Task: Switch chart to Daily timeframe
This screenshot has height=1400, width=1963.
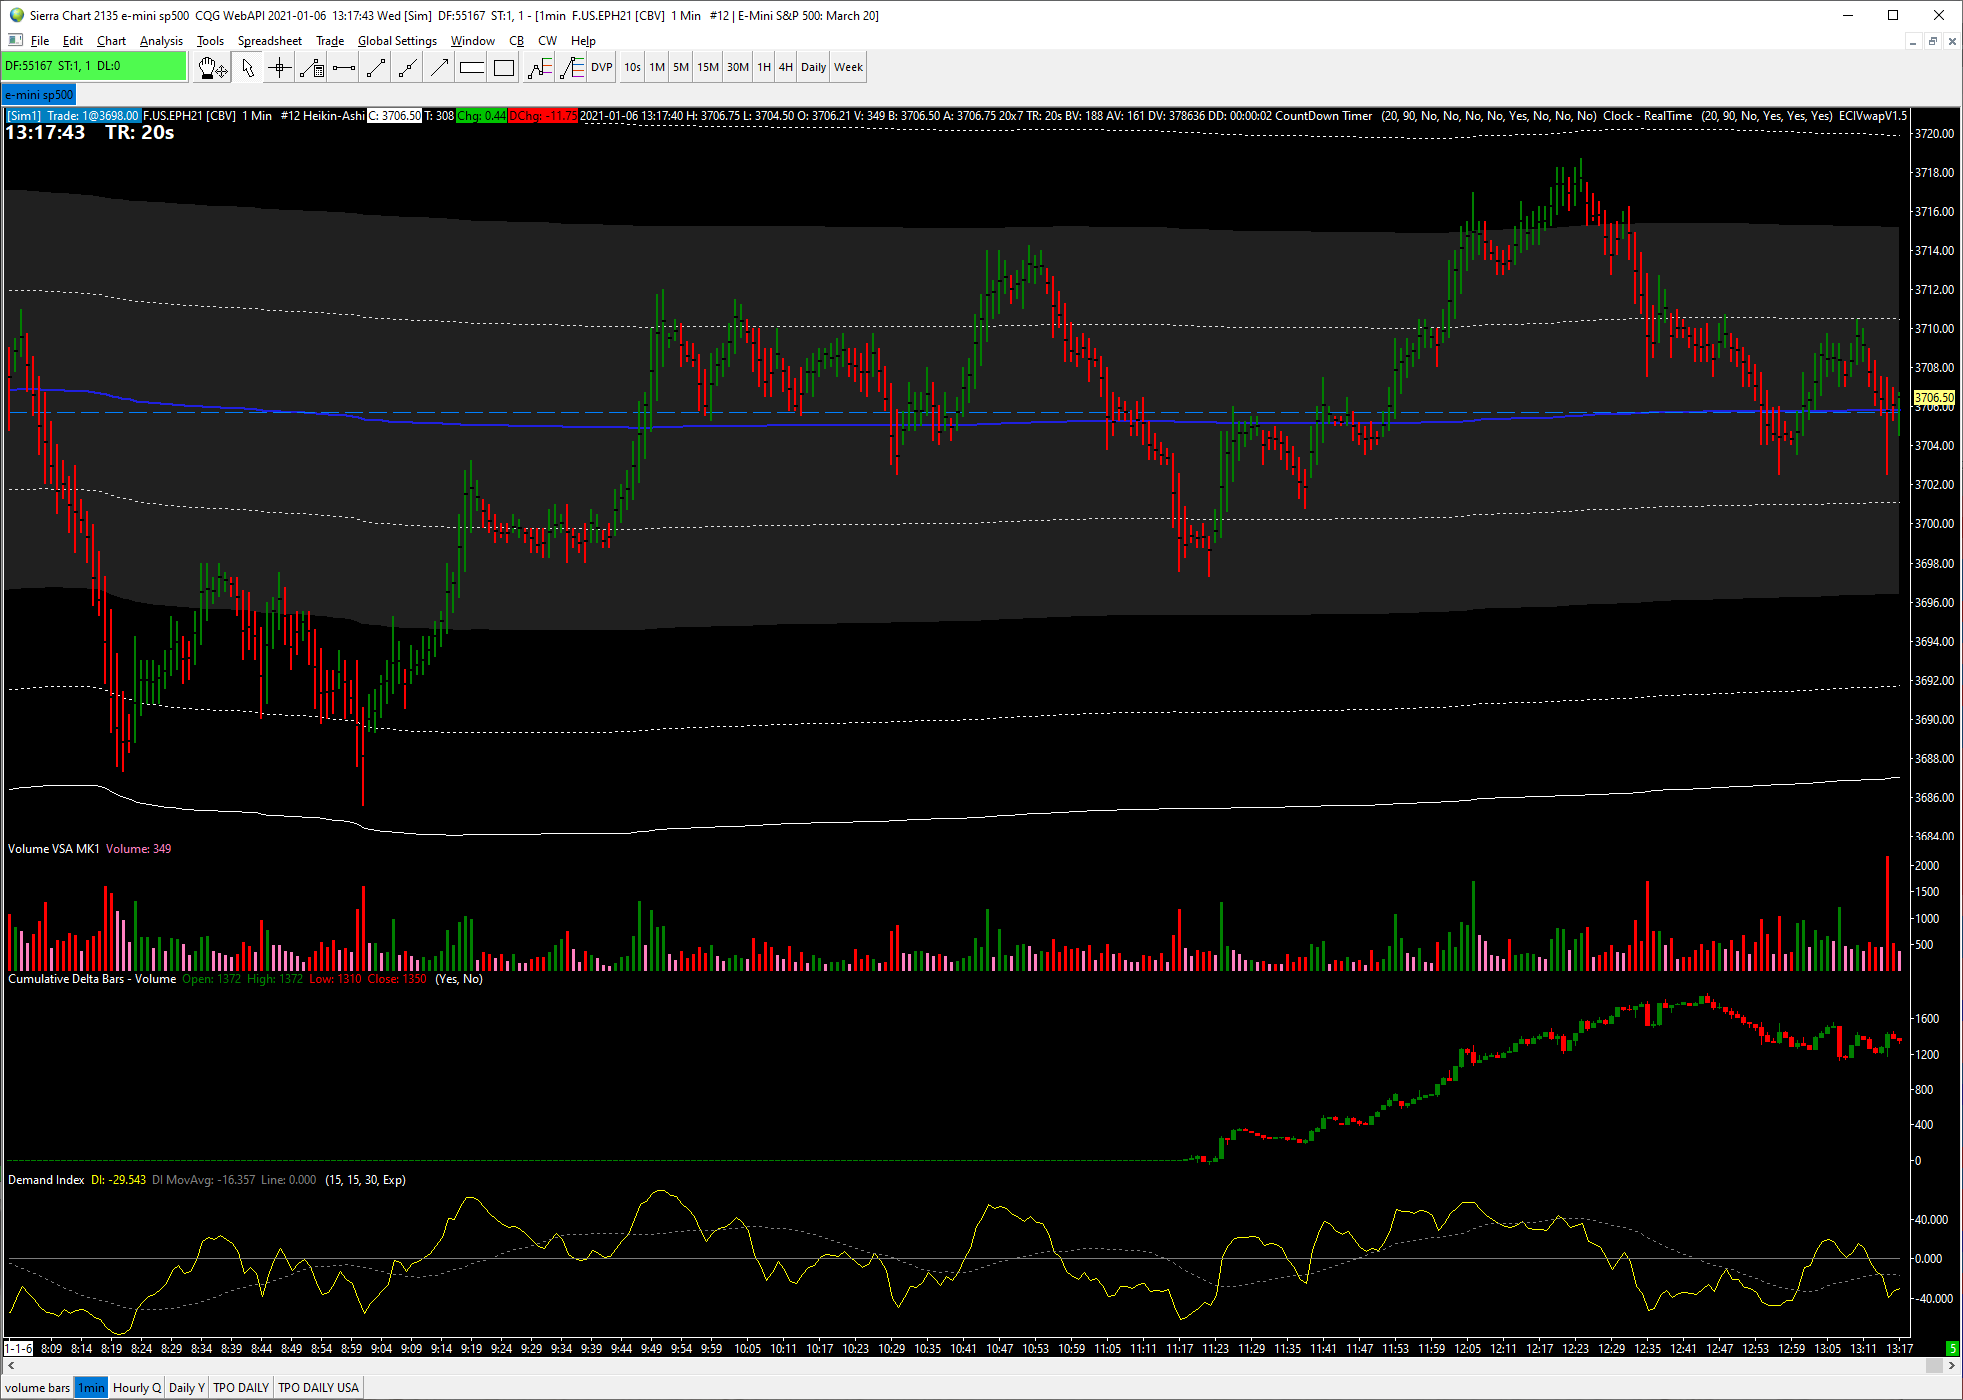Action: 814,68
